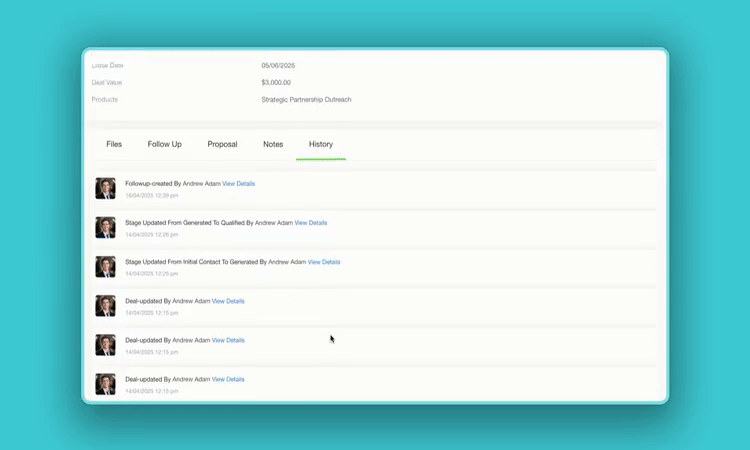The width and height of the screenshot is (750, 450).
Task: View Details of Generated To Qualified update
Action: [x=311, y=223]
